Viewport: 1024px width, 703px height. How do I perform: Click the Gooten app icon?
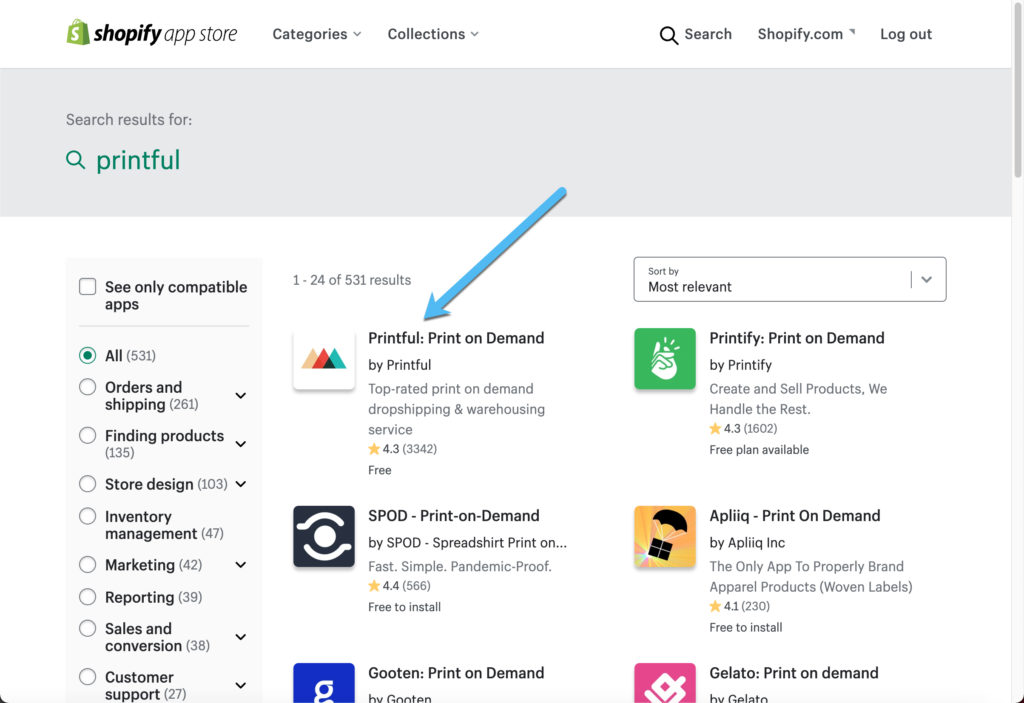(x=323, y=683)
